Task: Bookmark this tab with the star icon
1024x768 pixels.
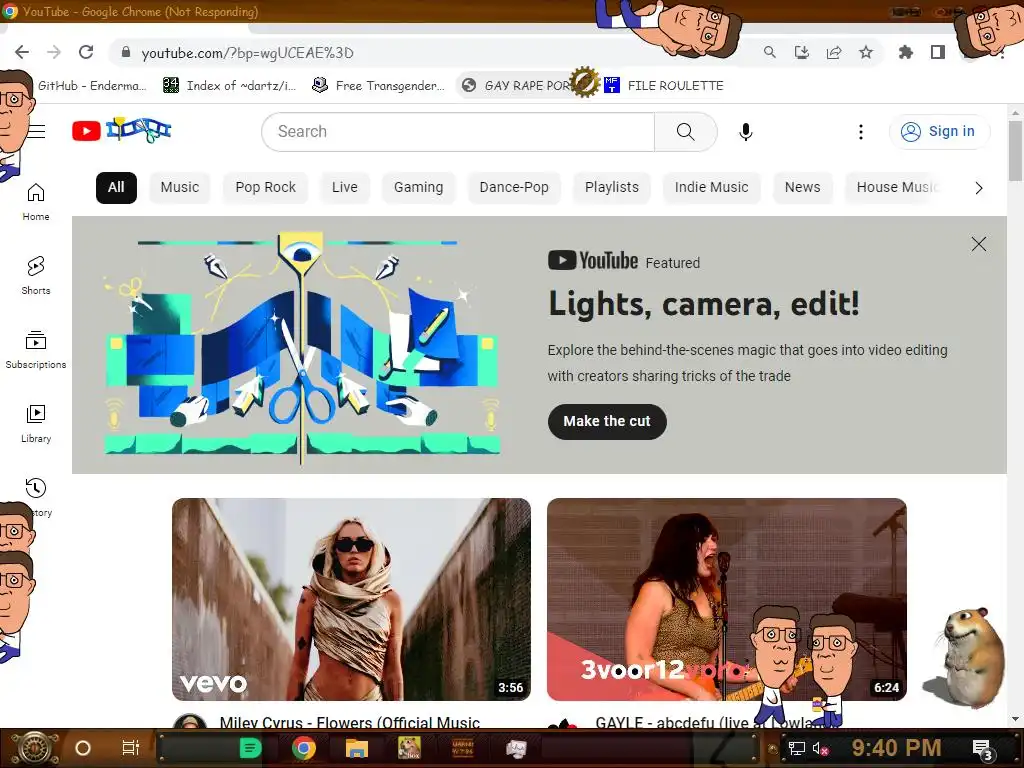Action: click(x=866, y=52)
